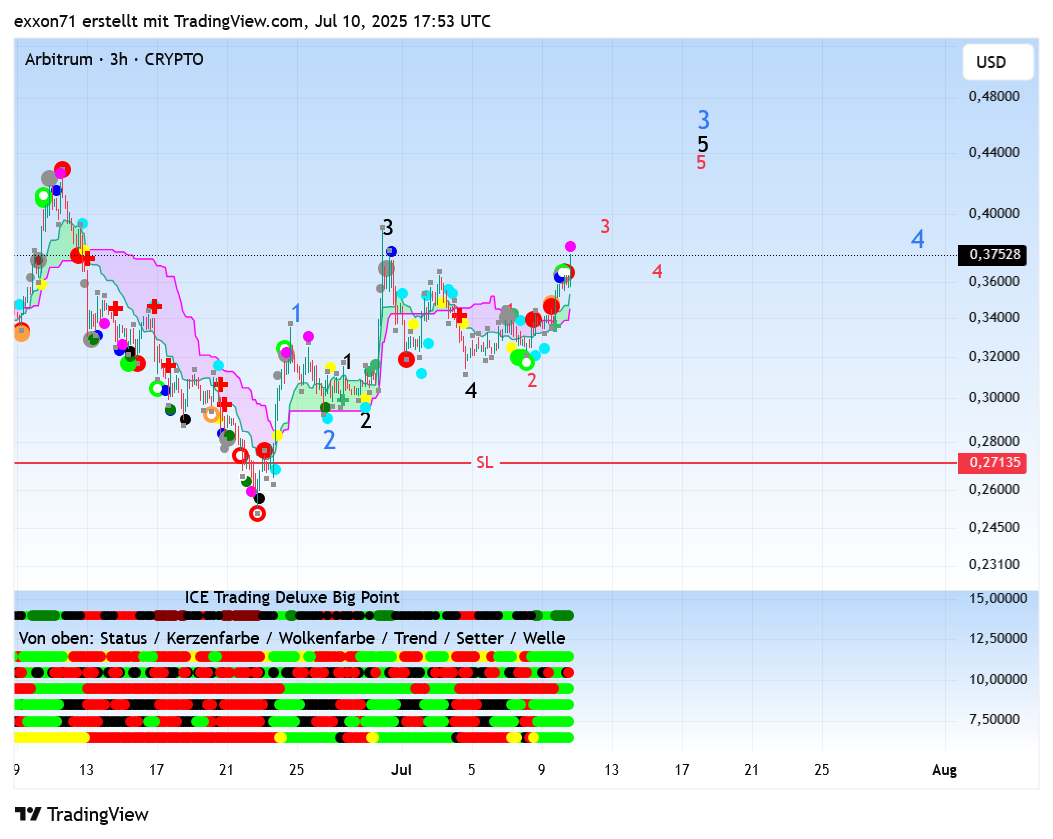Click the Jul label on the time axis

click(402, 769)
